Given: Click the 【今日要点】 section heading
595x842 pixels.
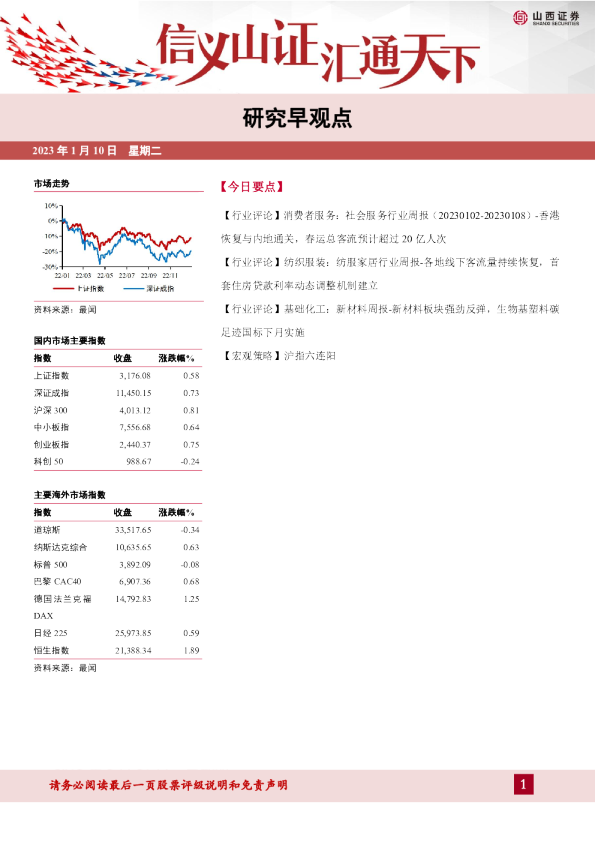Looking at the screenshot, I should click(251, 187).
